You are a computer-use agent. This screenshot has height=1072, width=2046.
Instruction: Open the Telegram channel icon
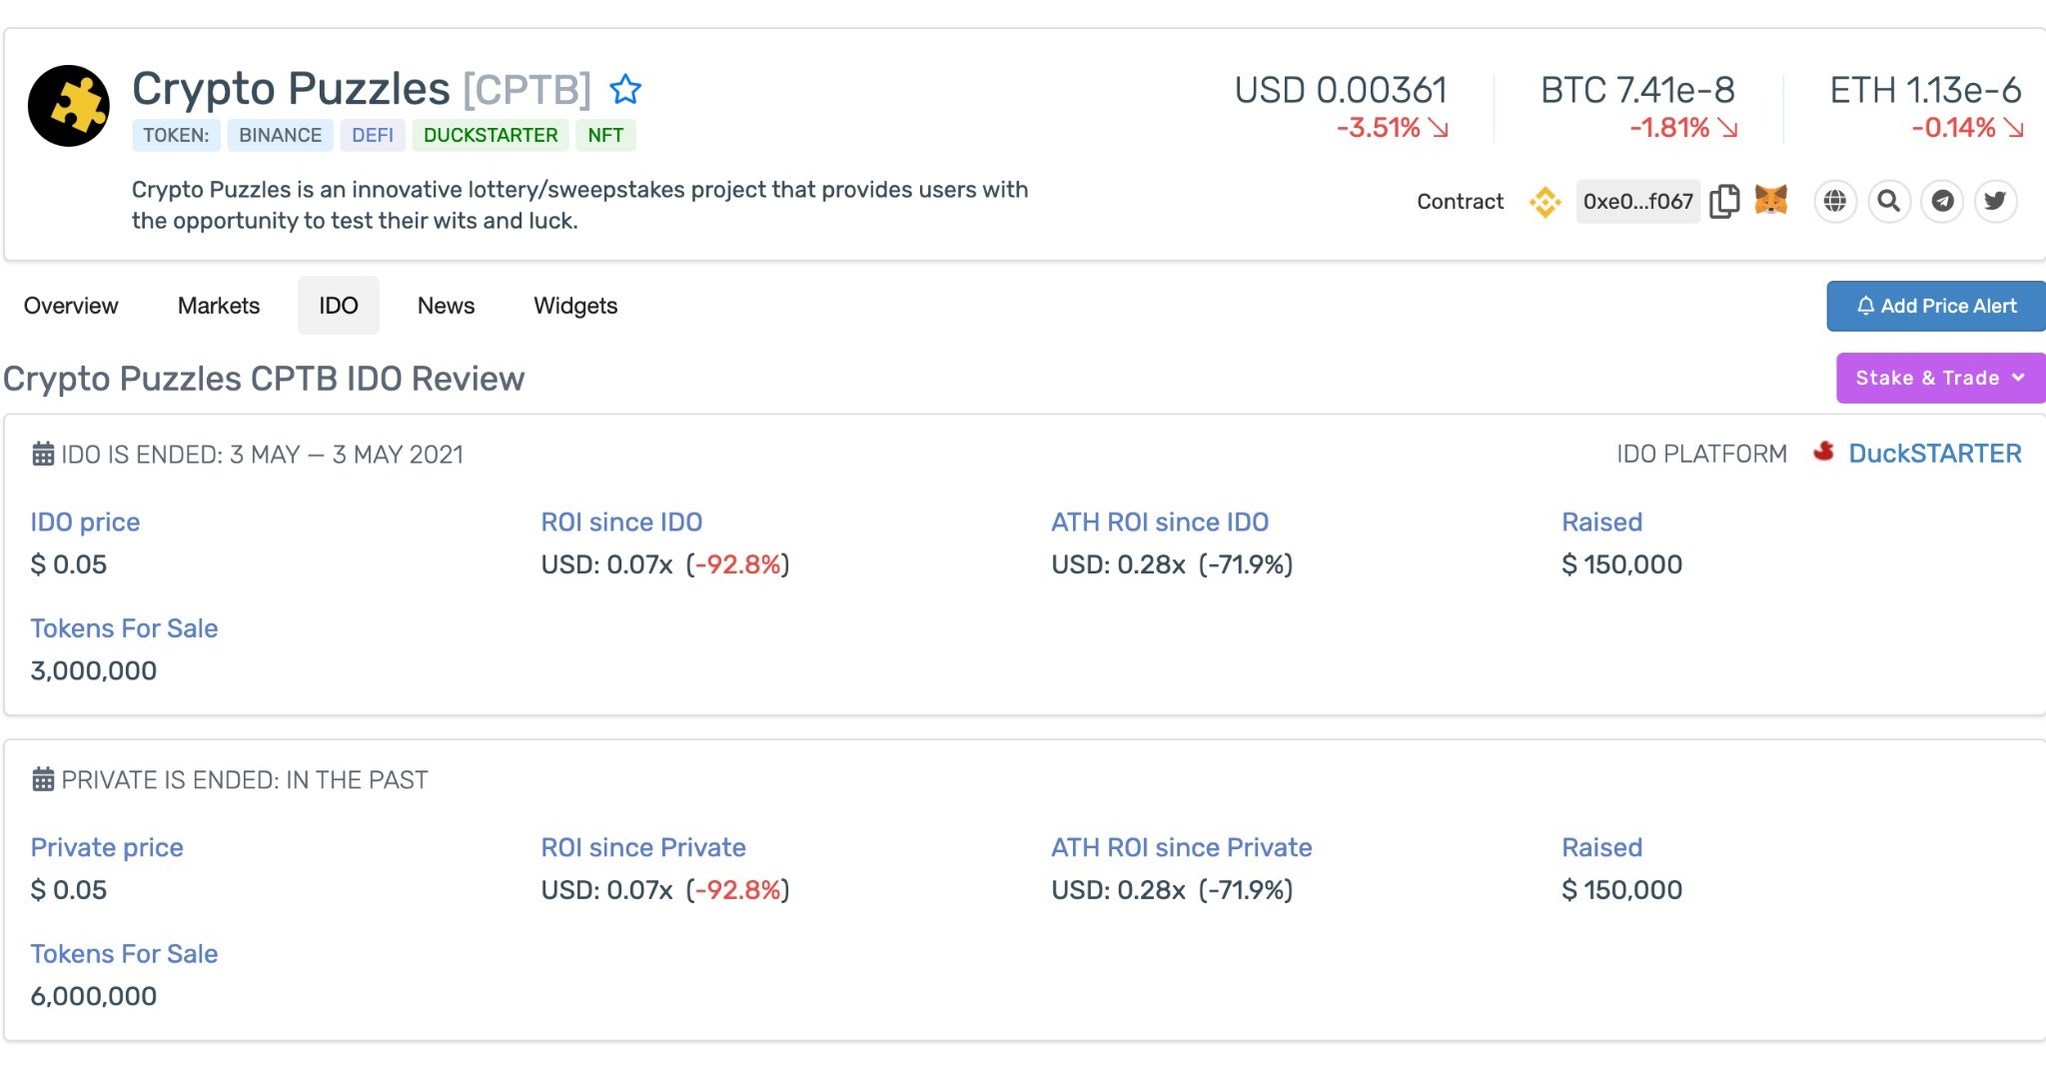(x=1943, y=201)
